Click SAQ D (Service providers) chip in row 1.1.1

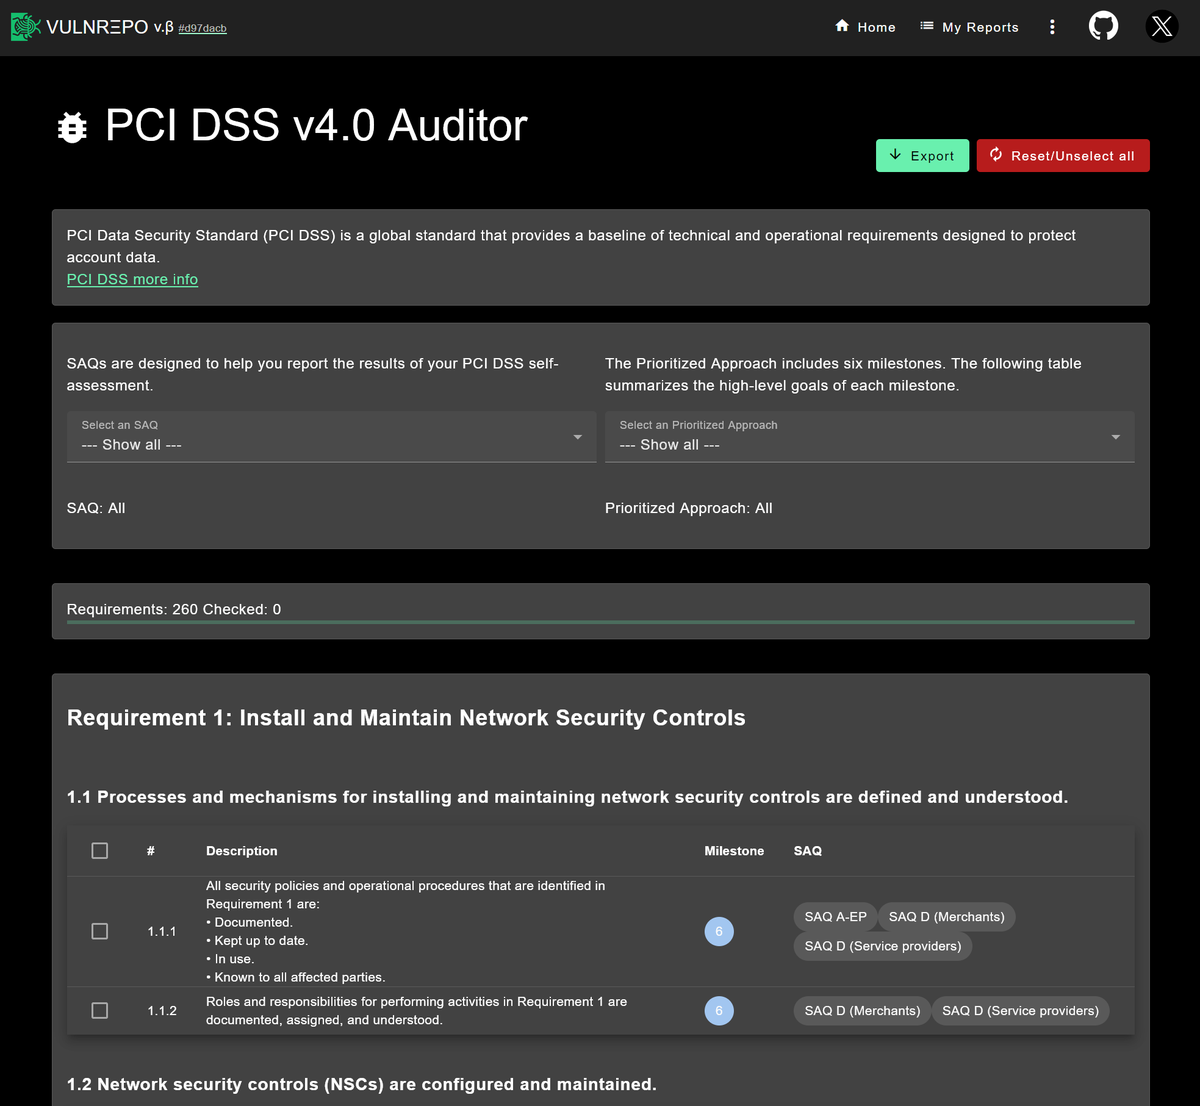pyautogui.click(x=883, y=946)
